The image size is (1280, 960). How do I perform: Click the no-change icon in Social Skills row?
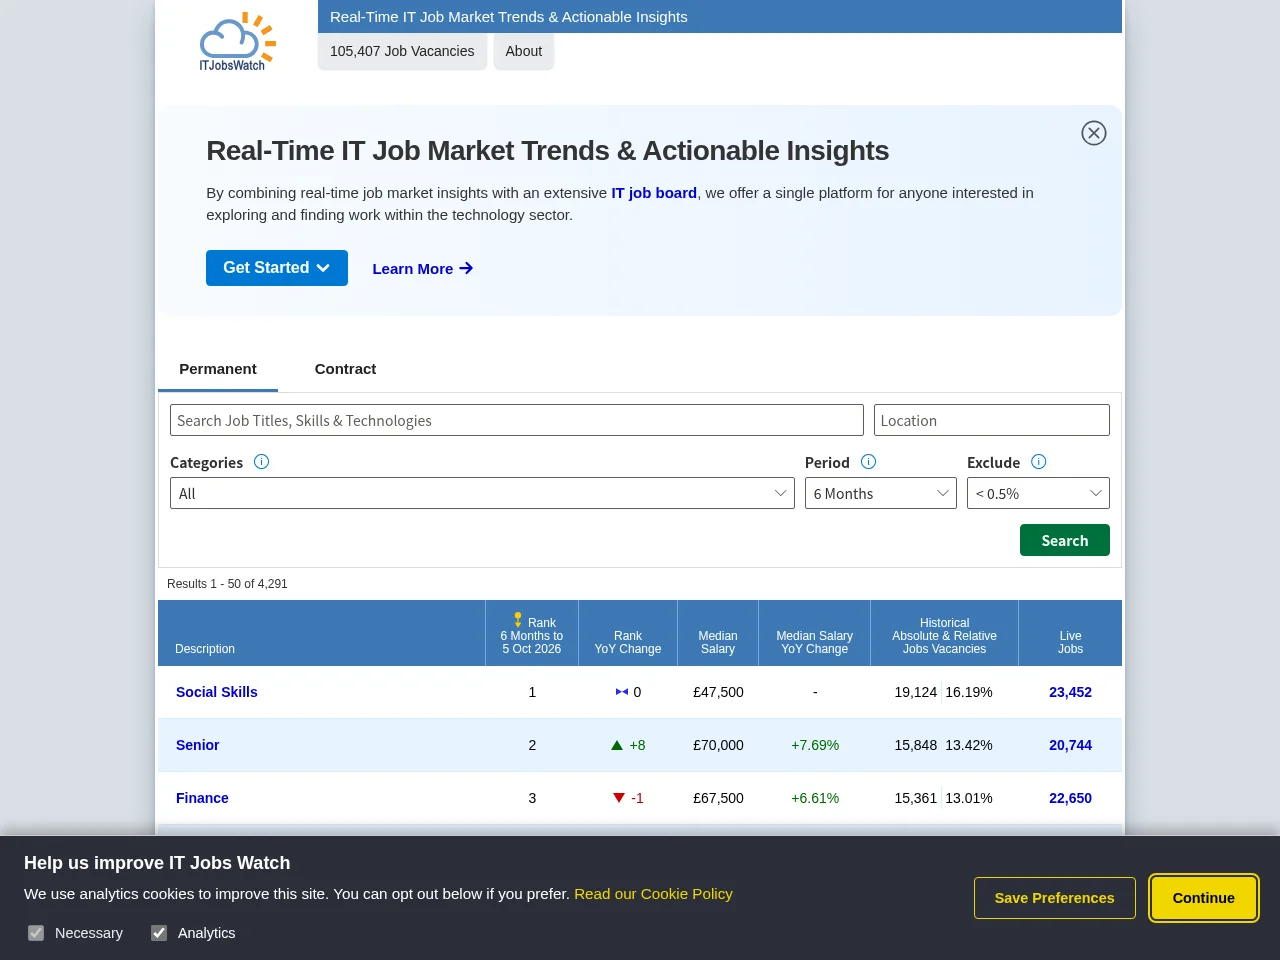(x=622, y=692)
